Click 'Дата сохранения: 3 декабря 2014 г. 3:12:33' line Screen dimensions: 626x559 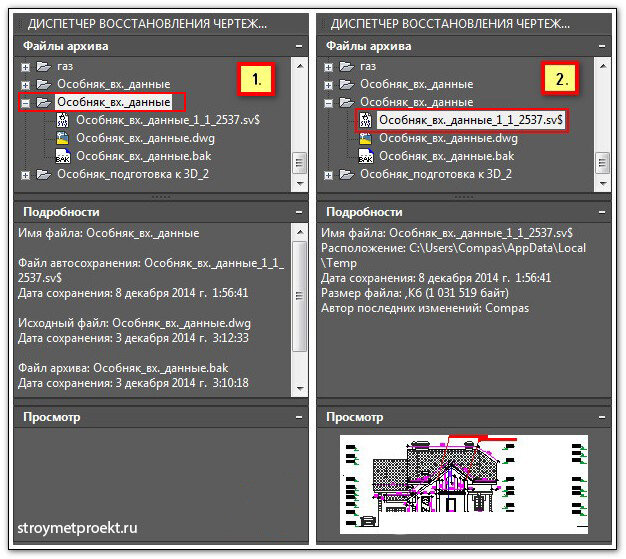click(x=133, y=338)
